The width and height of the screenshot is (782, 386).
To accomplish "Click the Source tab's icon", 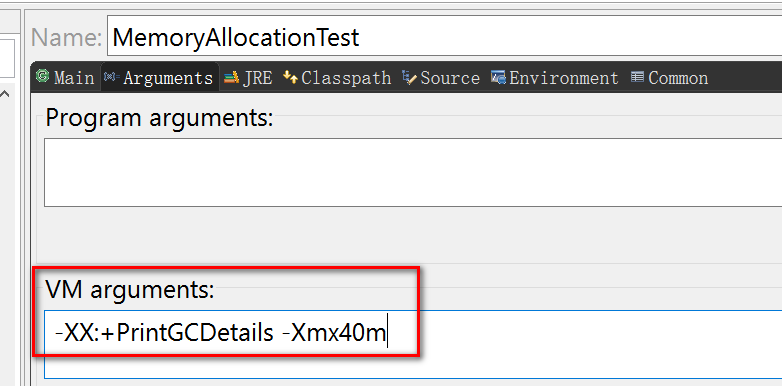I will [x=409, y=77].
